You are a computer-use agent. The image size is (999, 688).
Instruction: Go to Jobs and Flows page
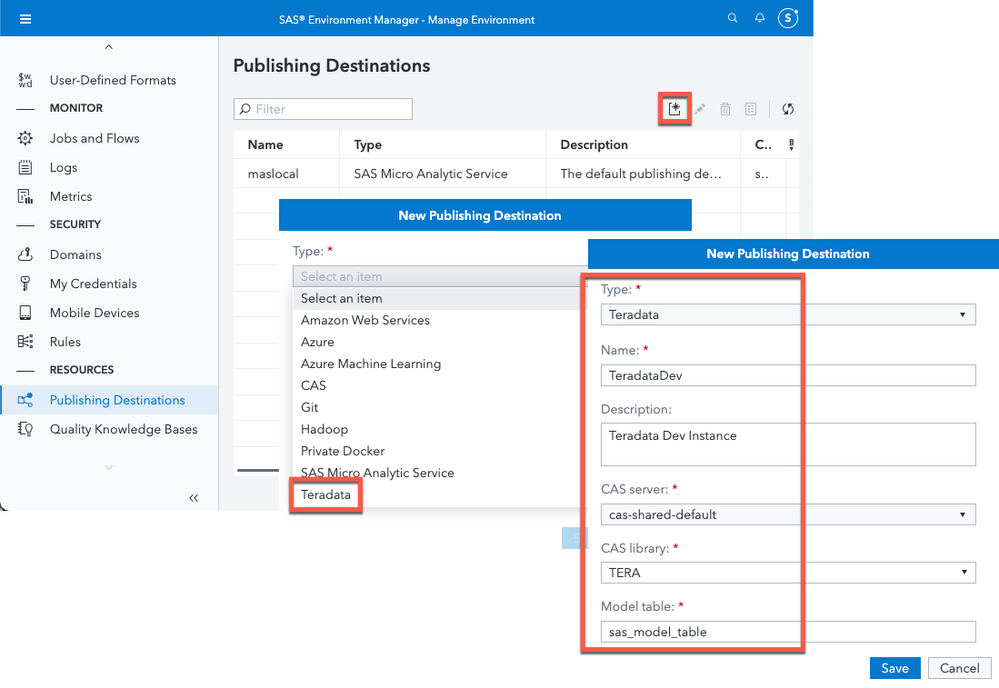click(x=94, y=138)
